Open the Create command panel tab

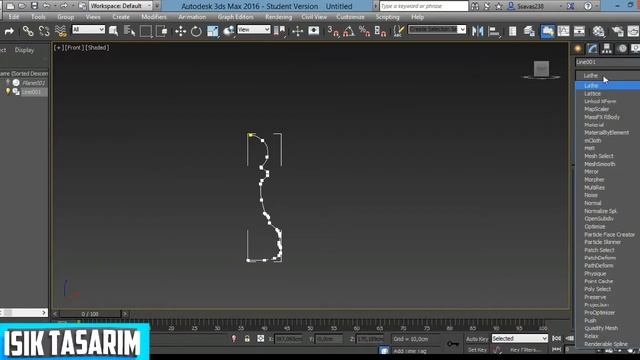[578, 49]
